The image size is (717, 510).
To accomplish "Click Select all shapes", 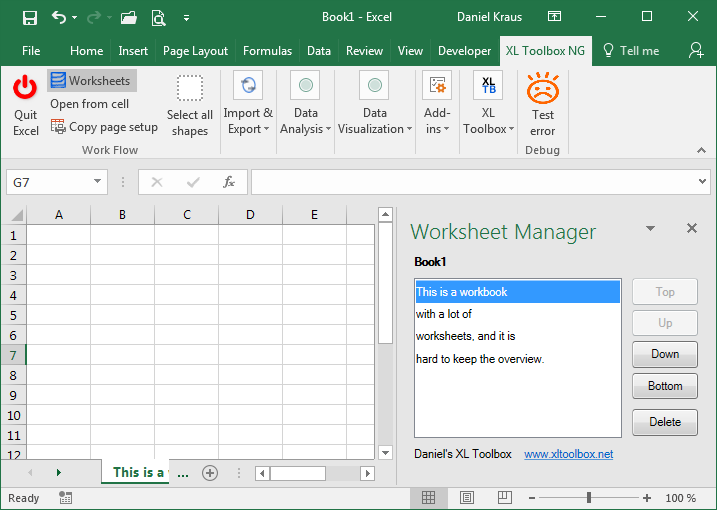I will coord(190,105).
